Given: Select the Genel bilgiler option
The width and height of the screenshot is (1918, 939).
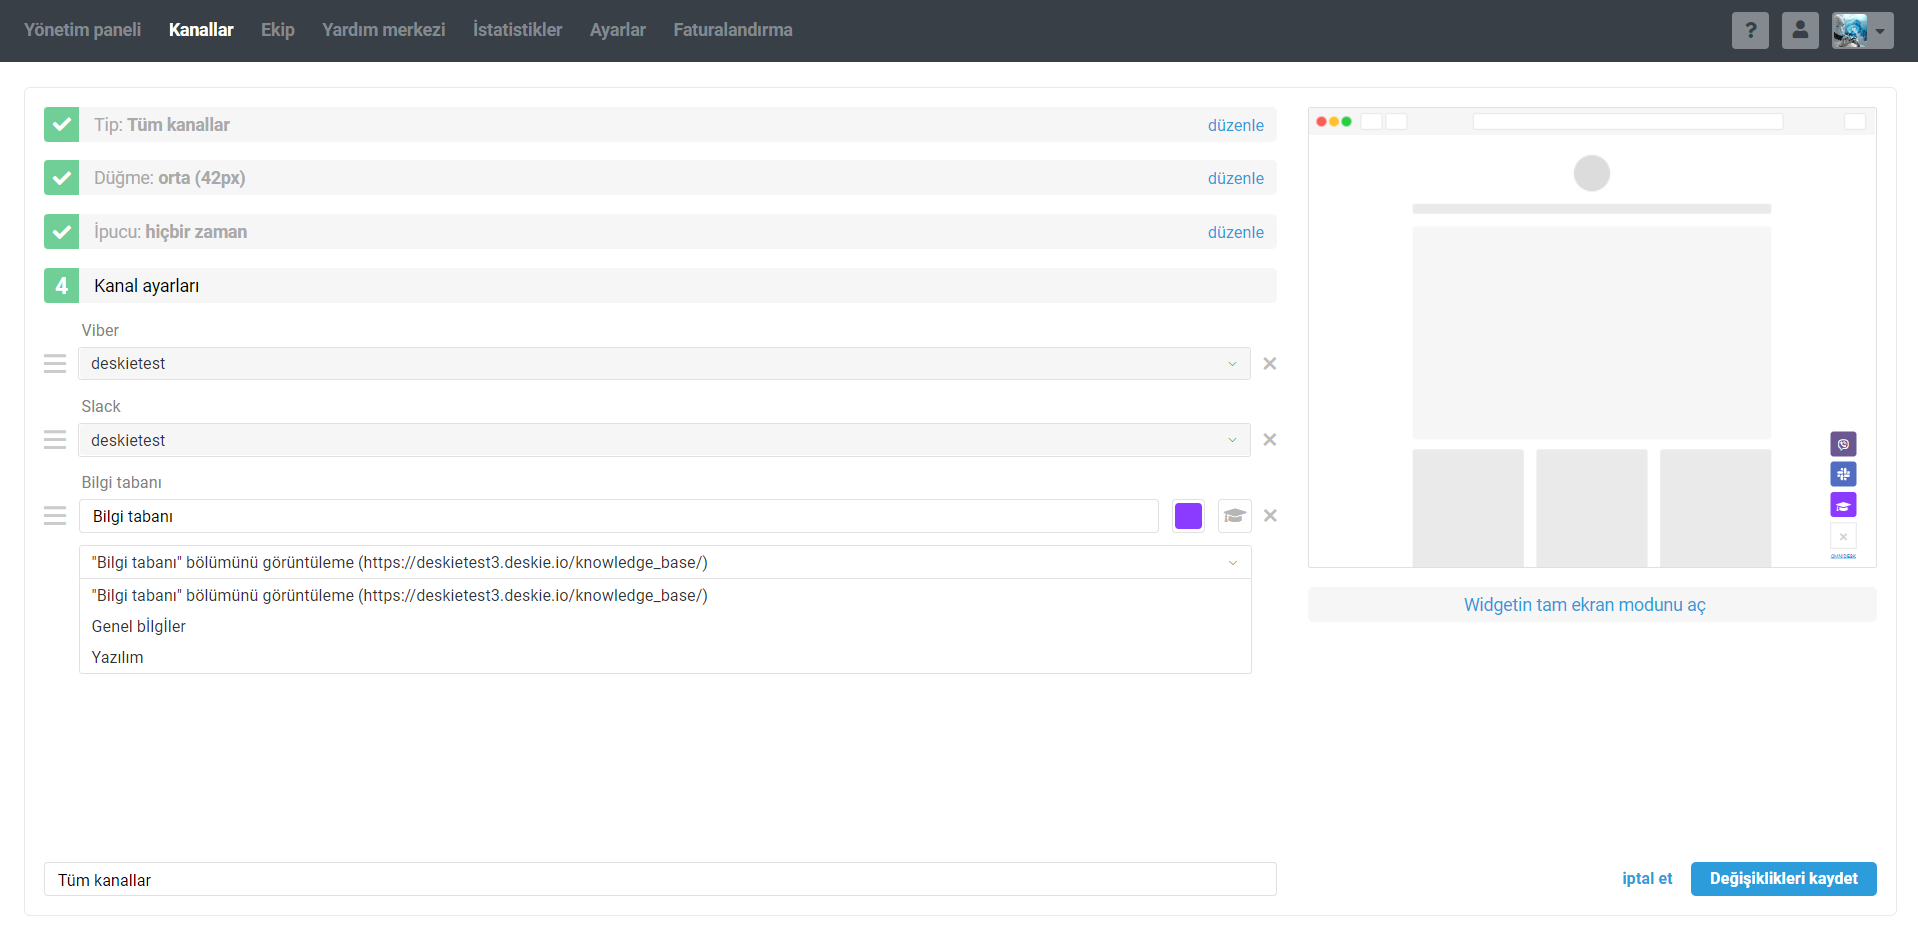Looking at the screenshot, I should [664, 627].
